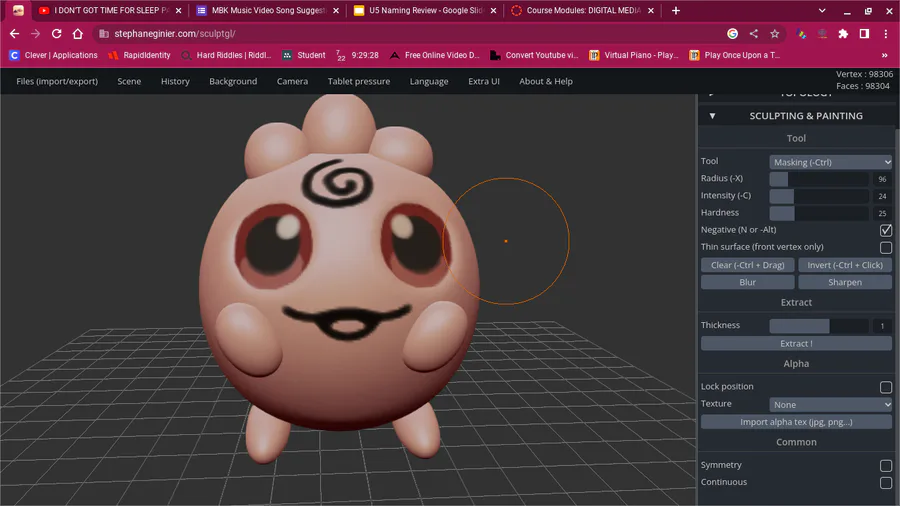Viewport: 900px width, 506px height.
Task: Bookmark this page with star icon
Action: 774,34
